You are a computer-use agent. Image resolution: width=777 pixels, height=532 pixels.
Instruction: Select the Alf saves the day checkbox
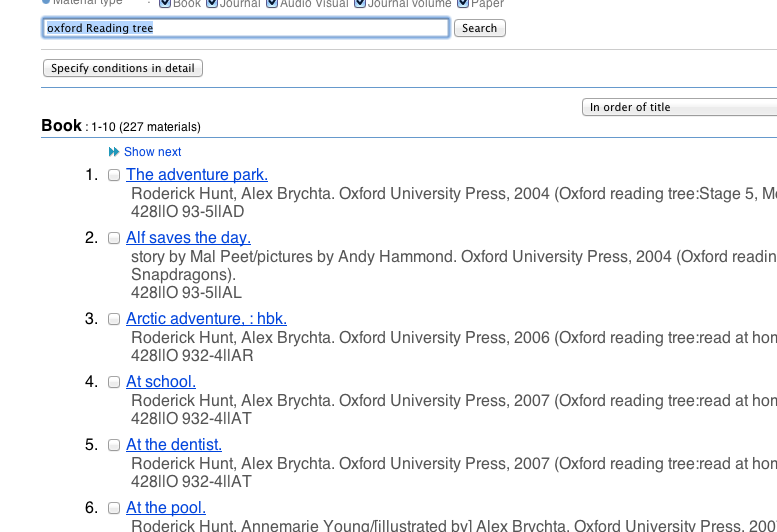coord(114,239)
